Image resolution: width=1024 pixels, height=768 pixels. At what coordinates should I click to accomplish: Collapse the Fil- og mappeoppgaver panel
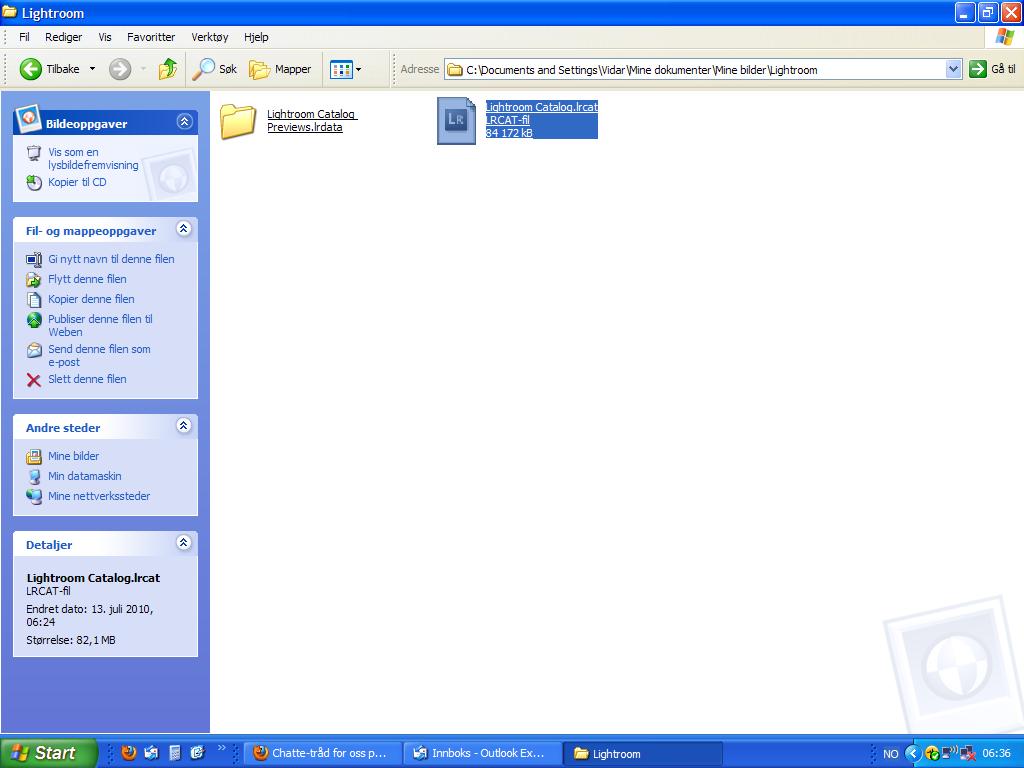[184, 229]
